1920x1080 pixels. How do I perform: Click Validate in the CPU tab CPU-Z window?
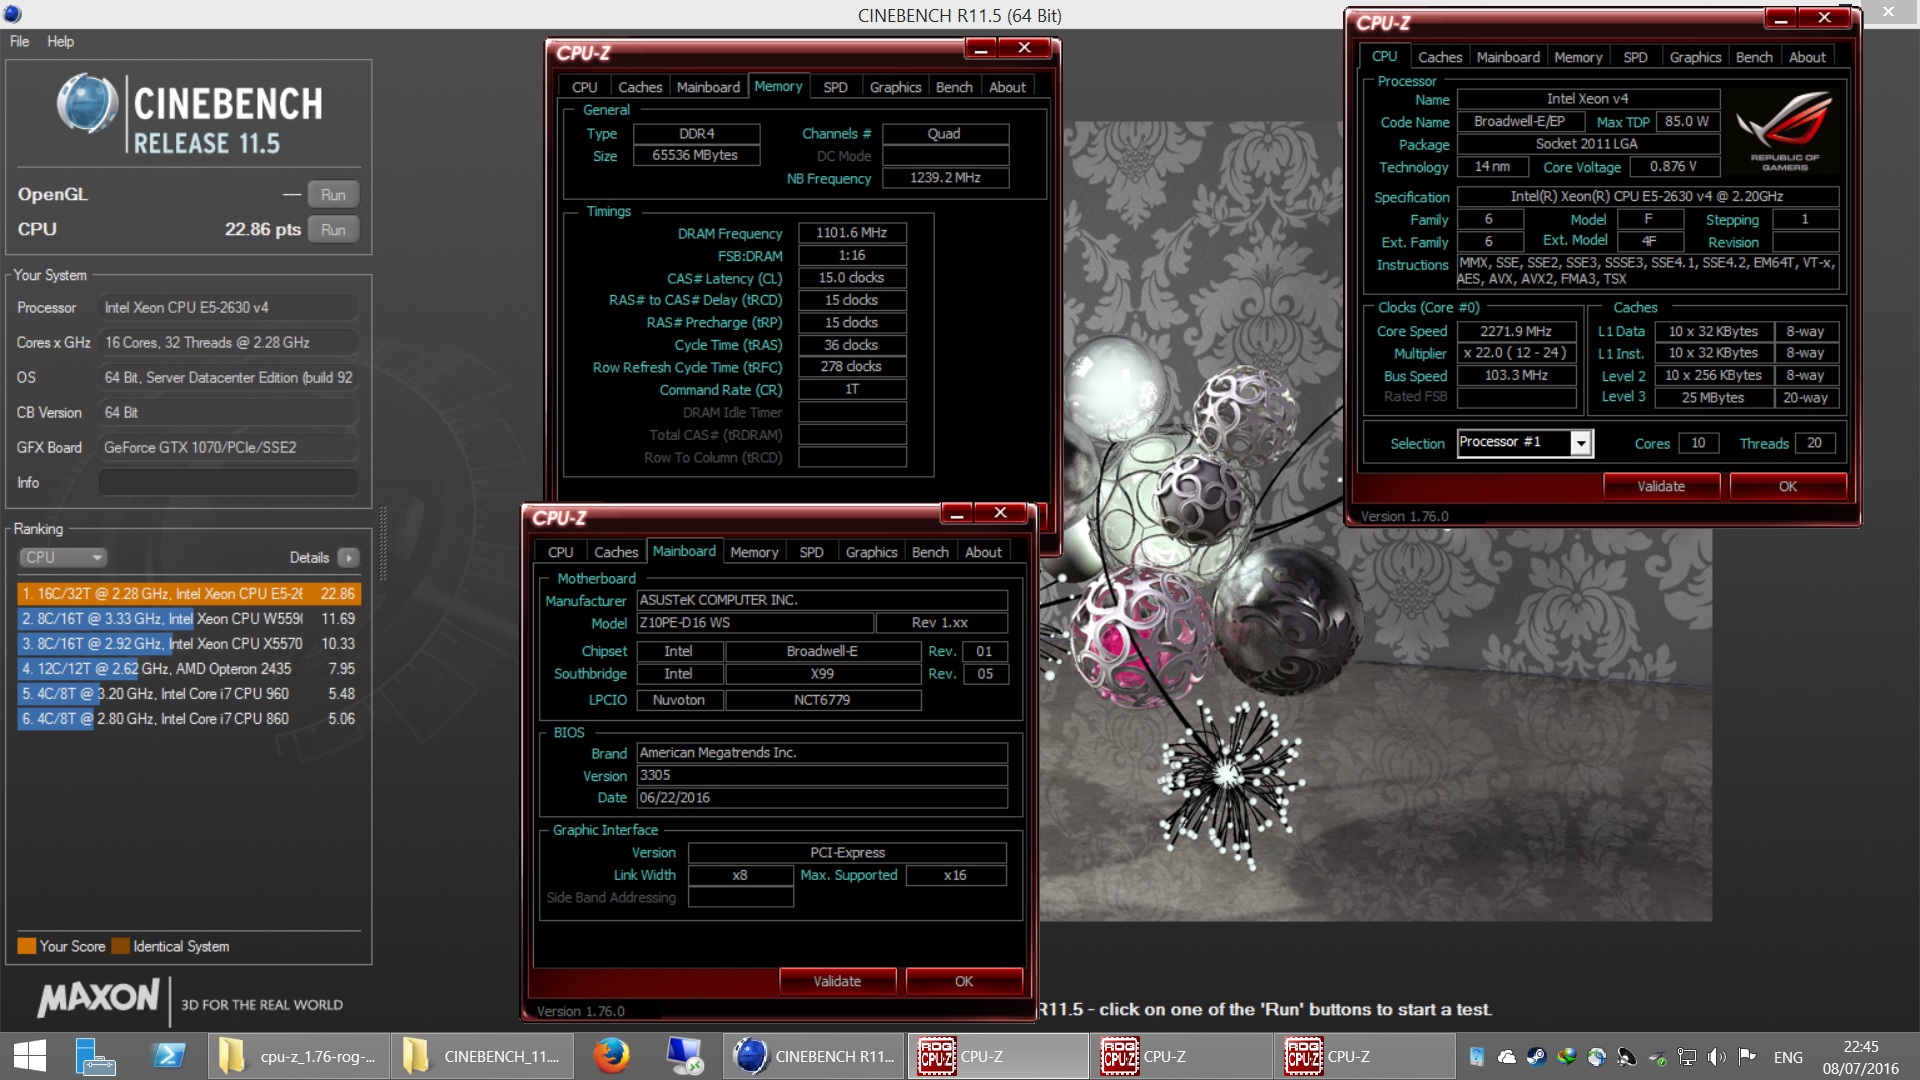point(1661,486)
